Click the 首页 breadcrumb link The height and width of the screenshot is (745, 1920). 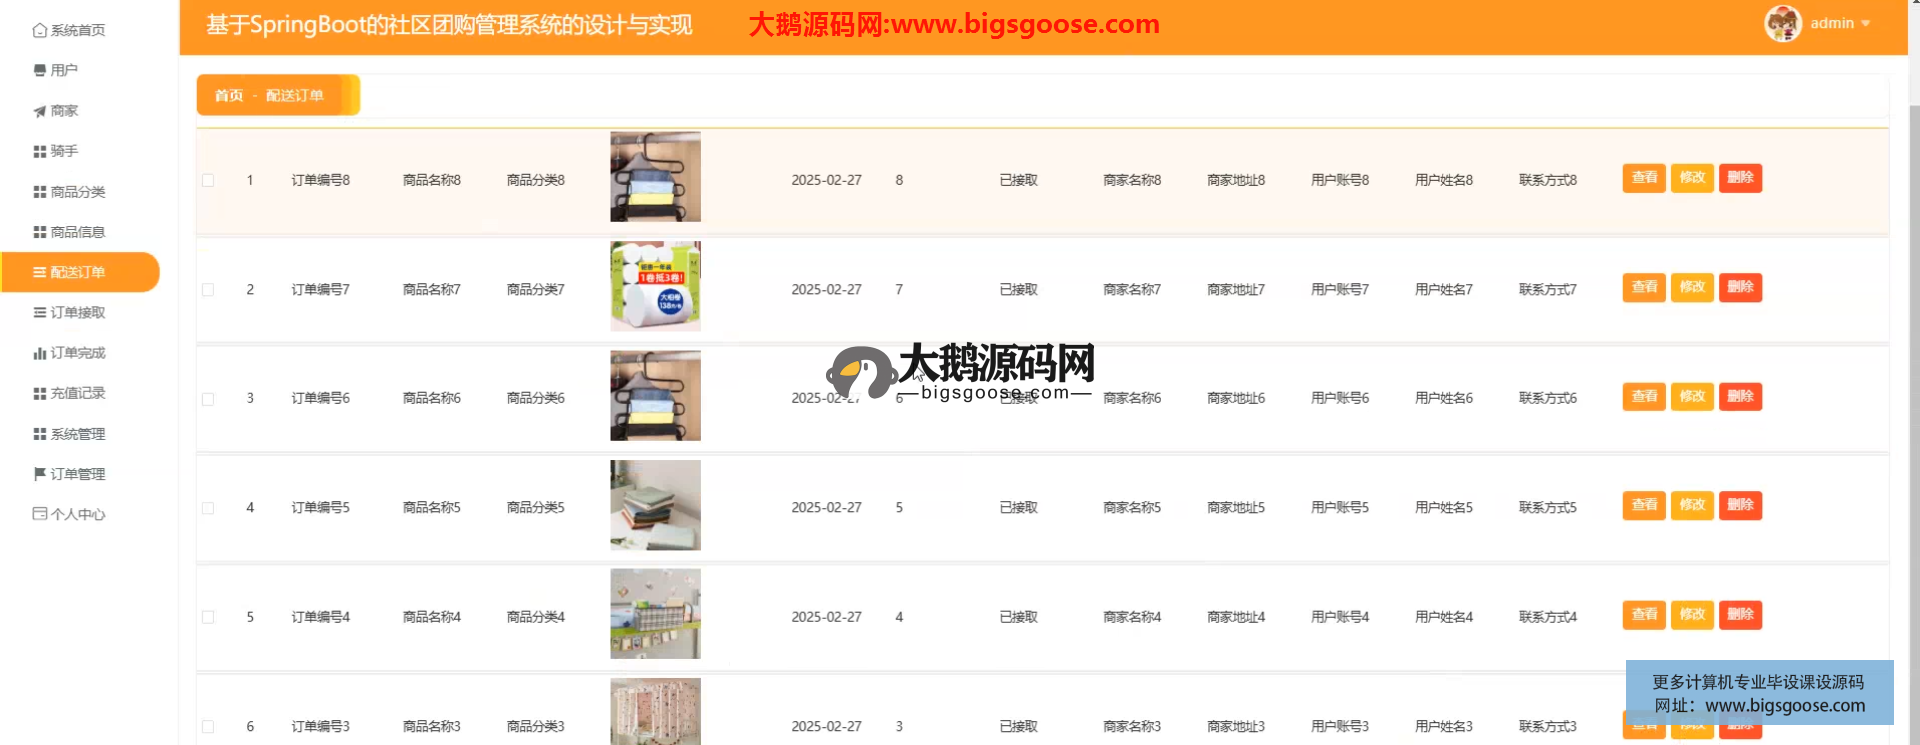tap(229, 95)
